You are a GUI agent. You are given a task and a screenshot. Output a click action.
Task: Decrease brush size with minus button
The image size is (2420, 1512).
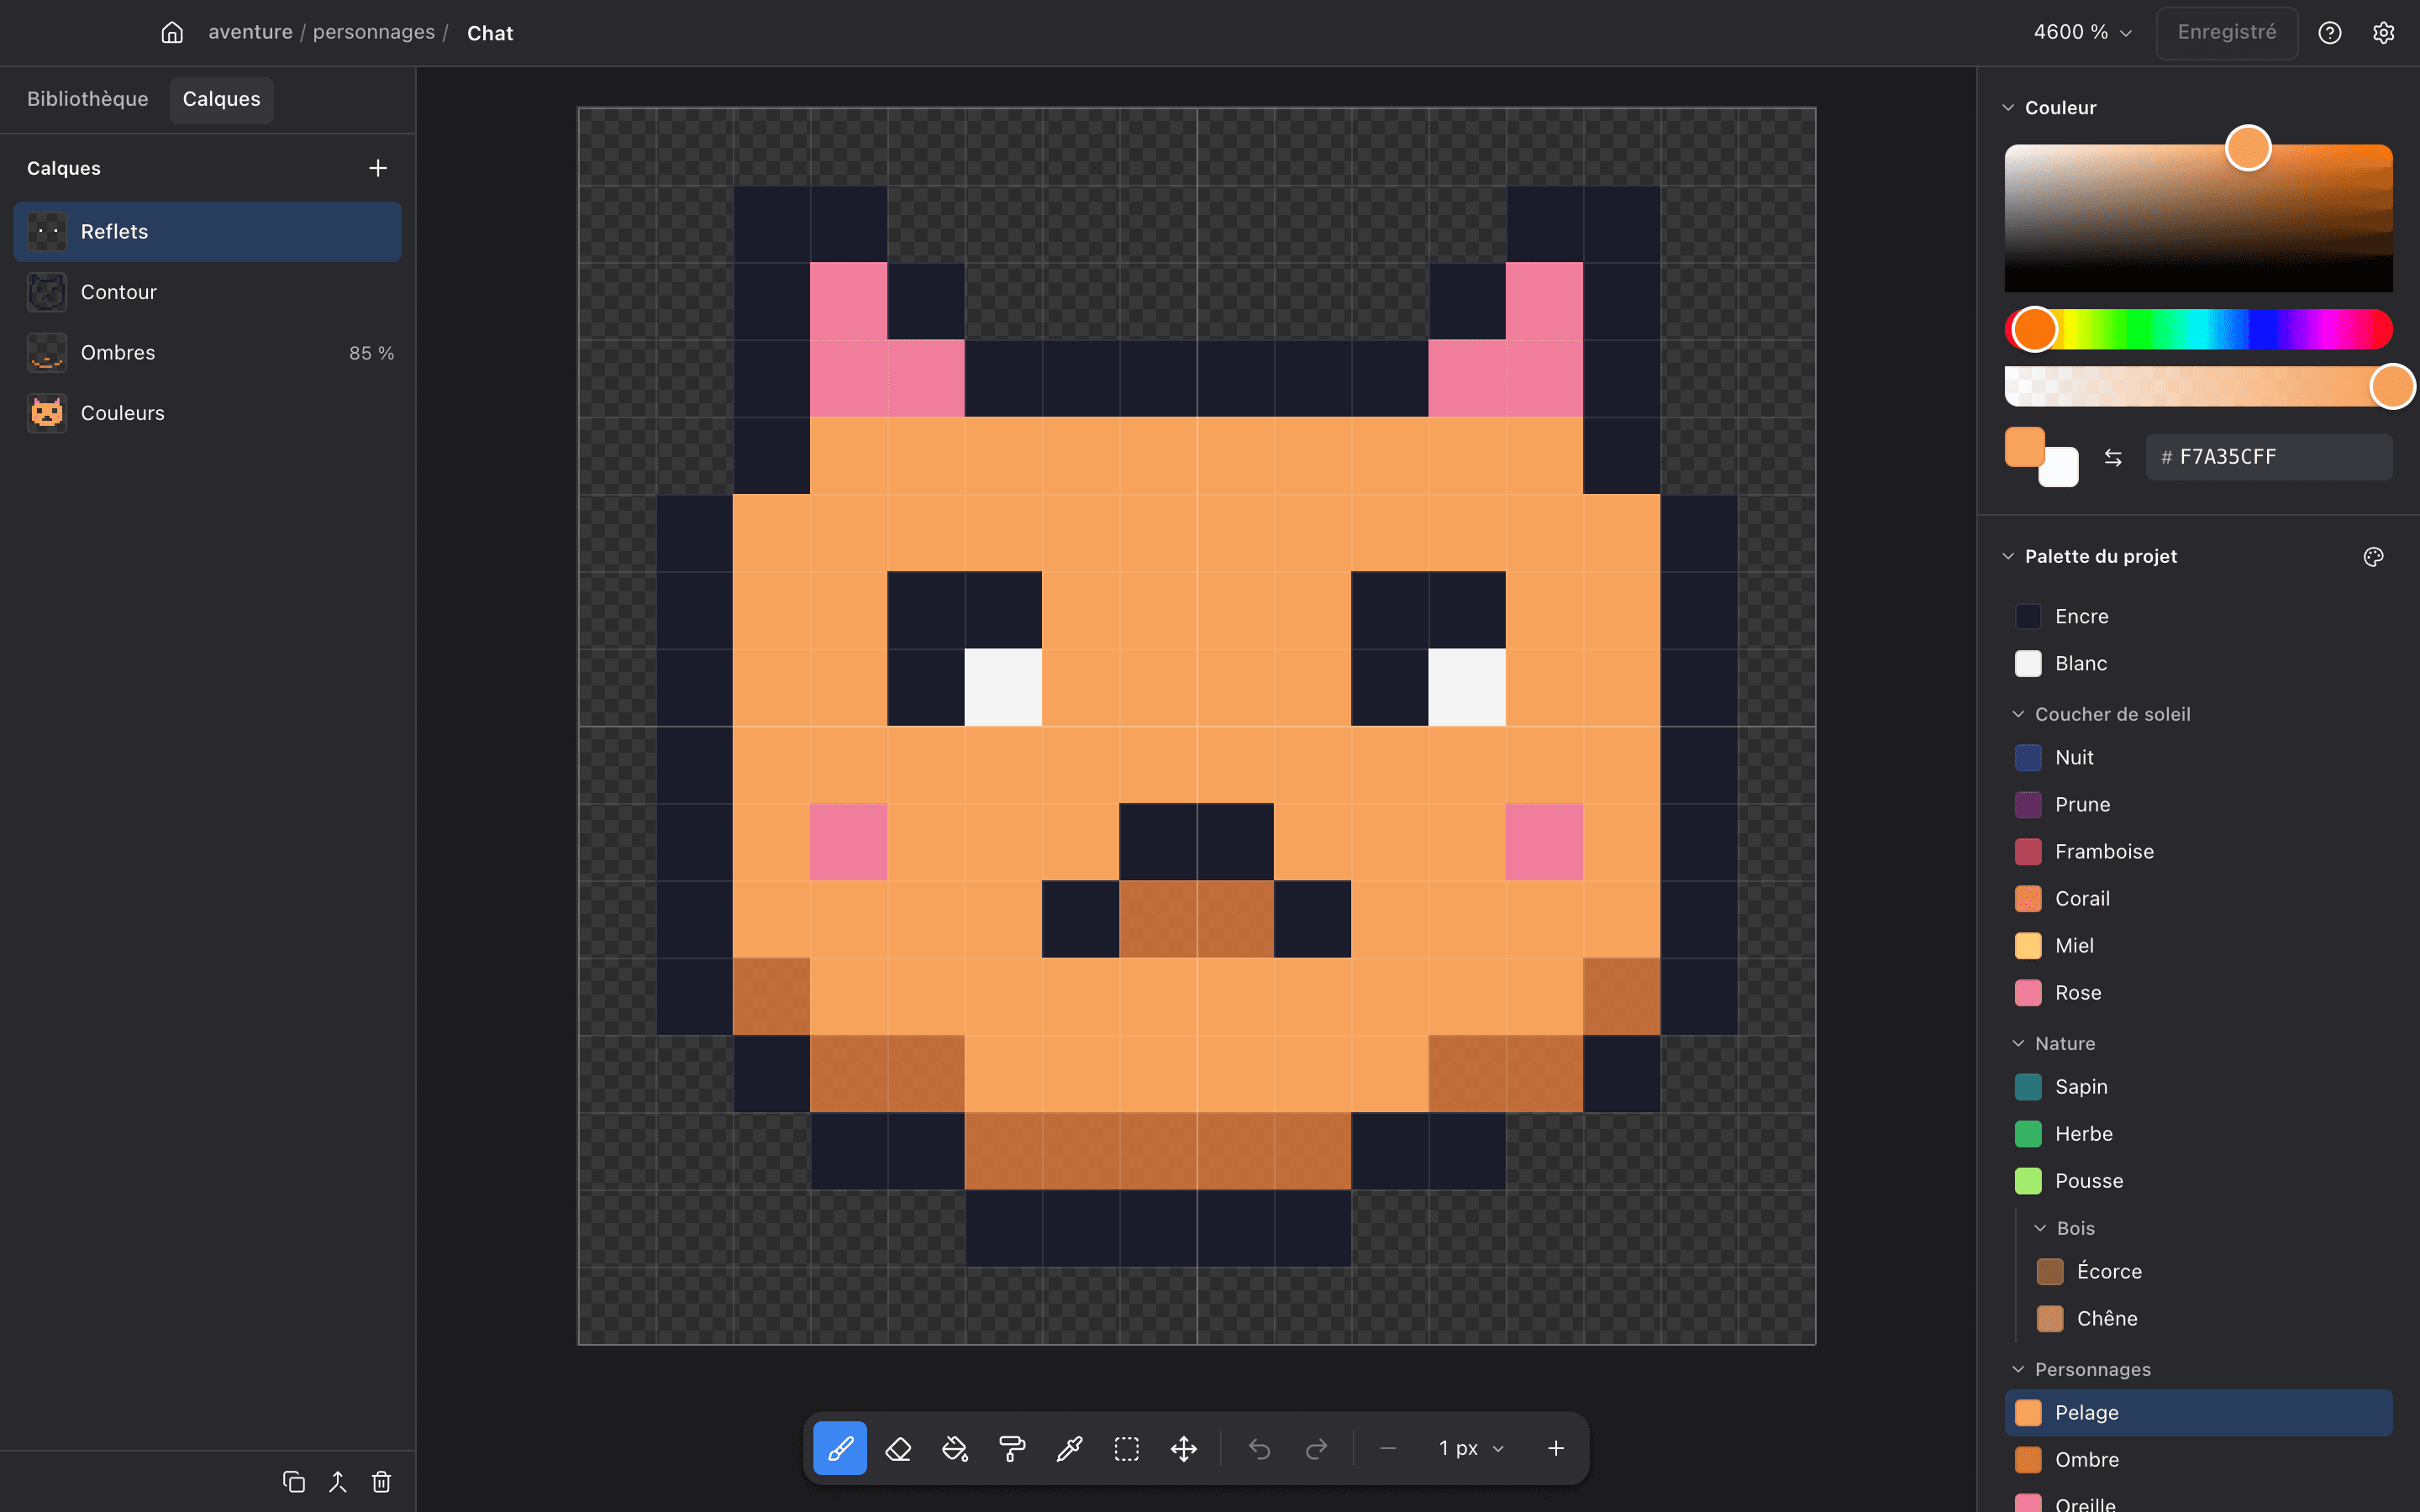click(x=1388, y=1448)
